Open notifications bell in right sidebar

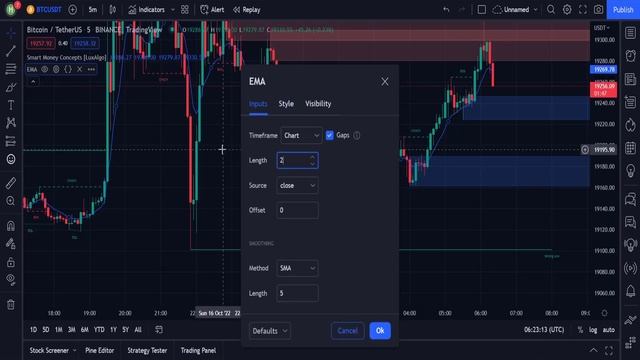(x=630, y=291)
